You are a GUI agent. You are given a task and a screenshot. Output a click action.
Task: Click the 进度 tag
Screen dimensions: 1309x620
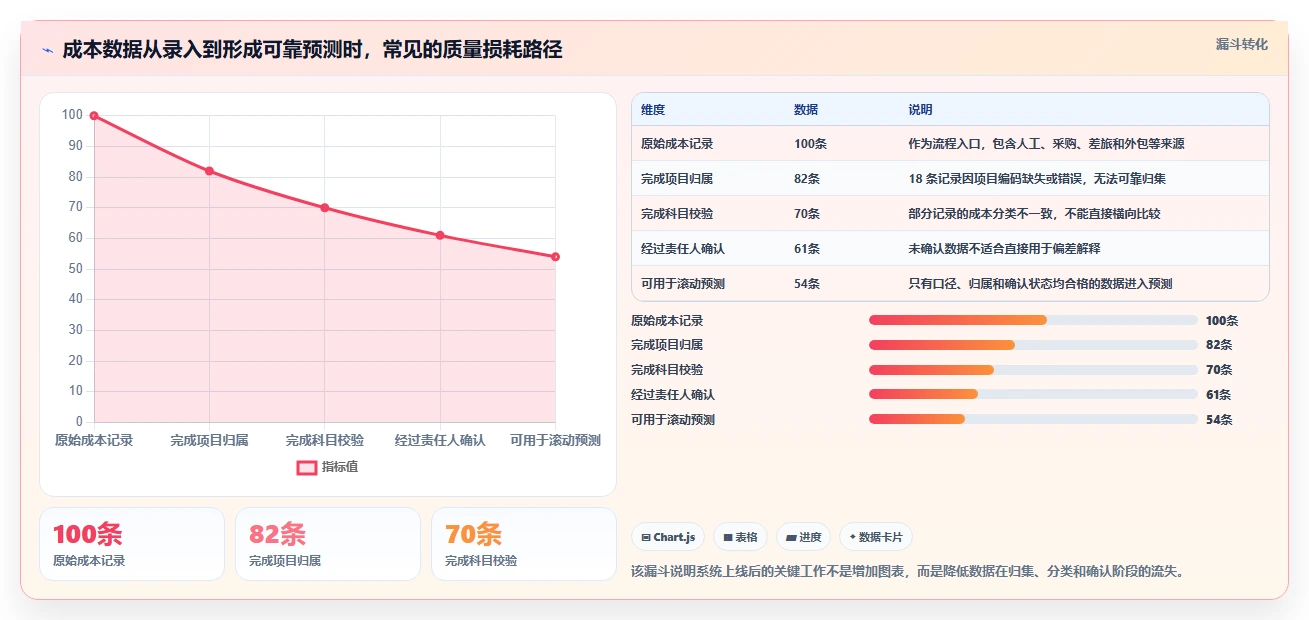[x=804, y=537]
